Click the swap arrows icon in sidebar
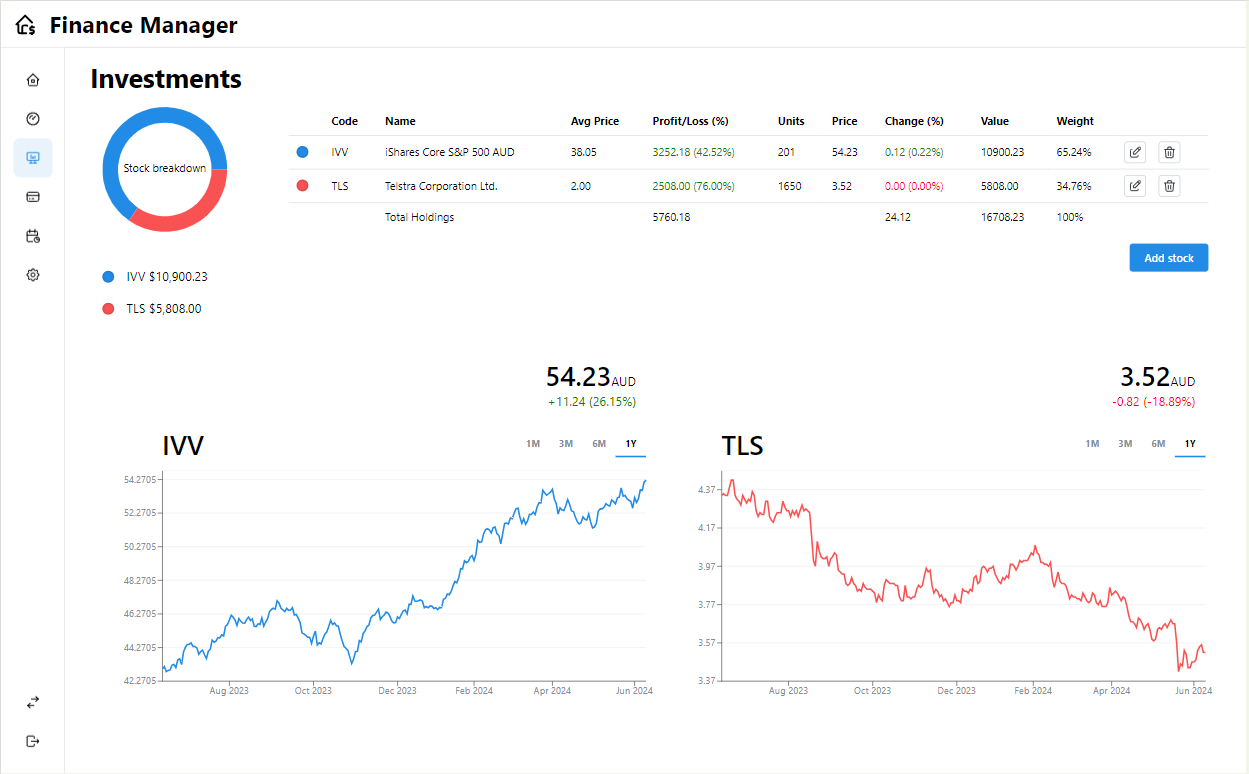Viewport: 1249px width, 774px height. point(33,703)
